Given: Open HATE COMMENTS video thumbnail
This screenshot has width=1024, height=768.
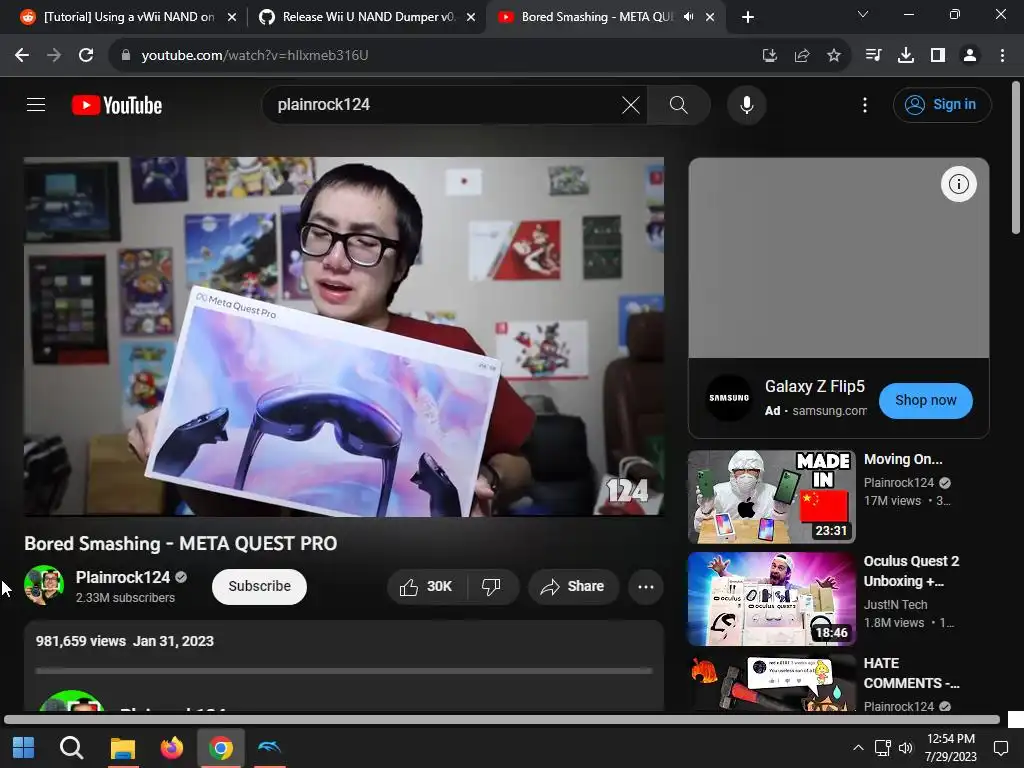Looking at the screenshot, I should [x=771, y=682].
